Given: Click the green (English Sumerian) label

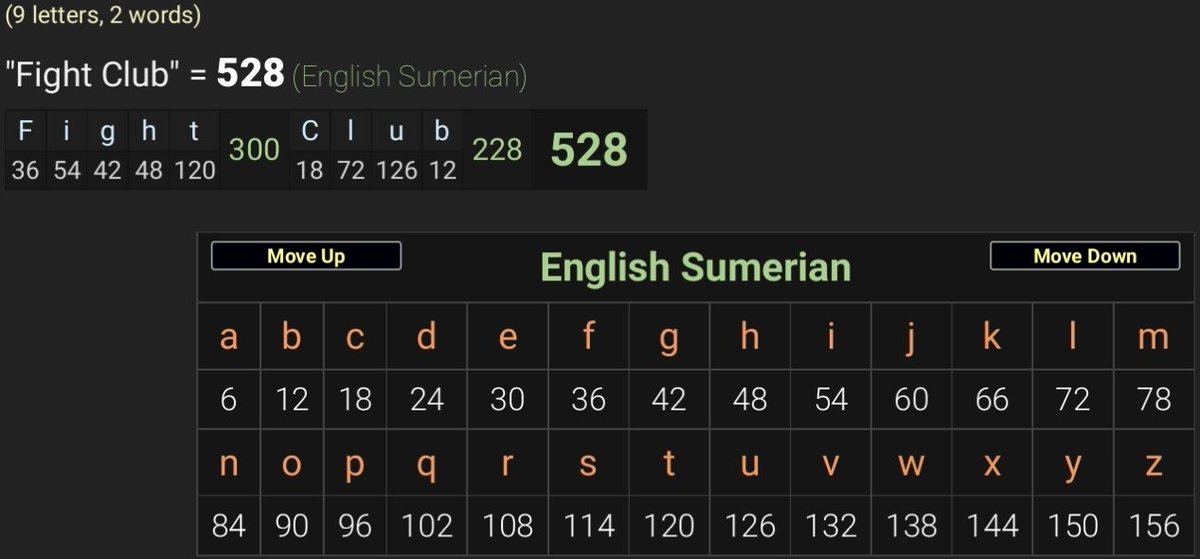Looking at the screenshot, I should coord(410,77).
